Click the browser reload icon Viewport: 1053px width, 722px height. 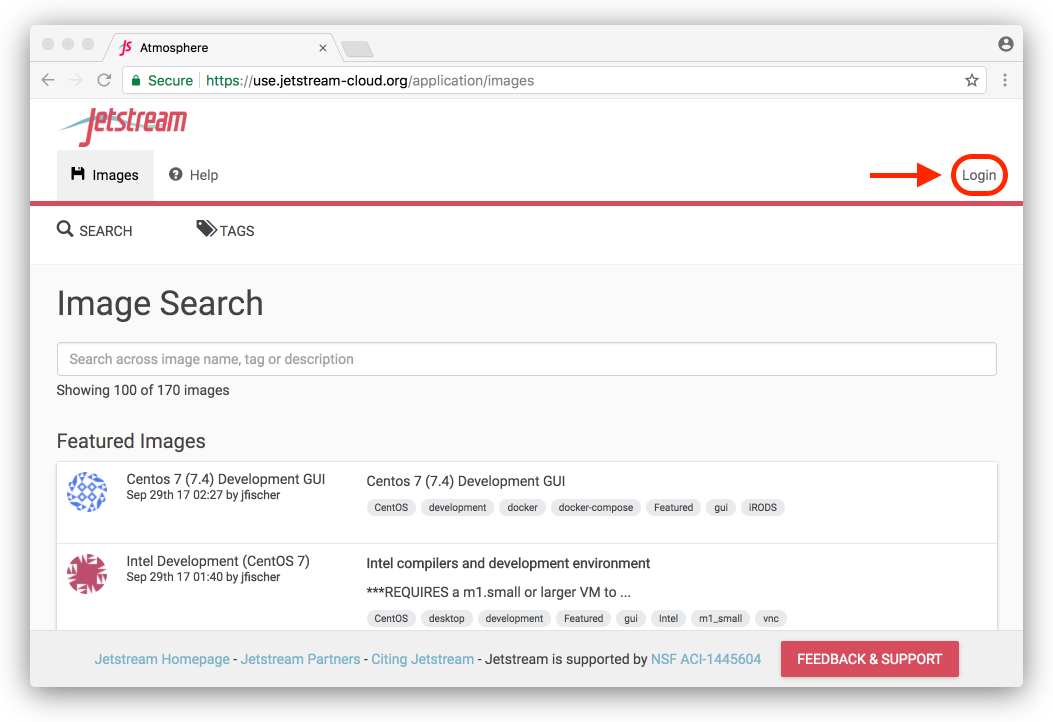coord(104,80)
